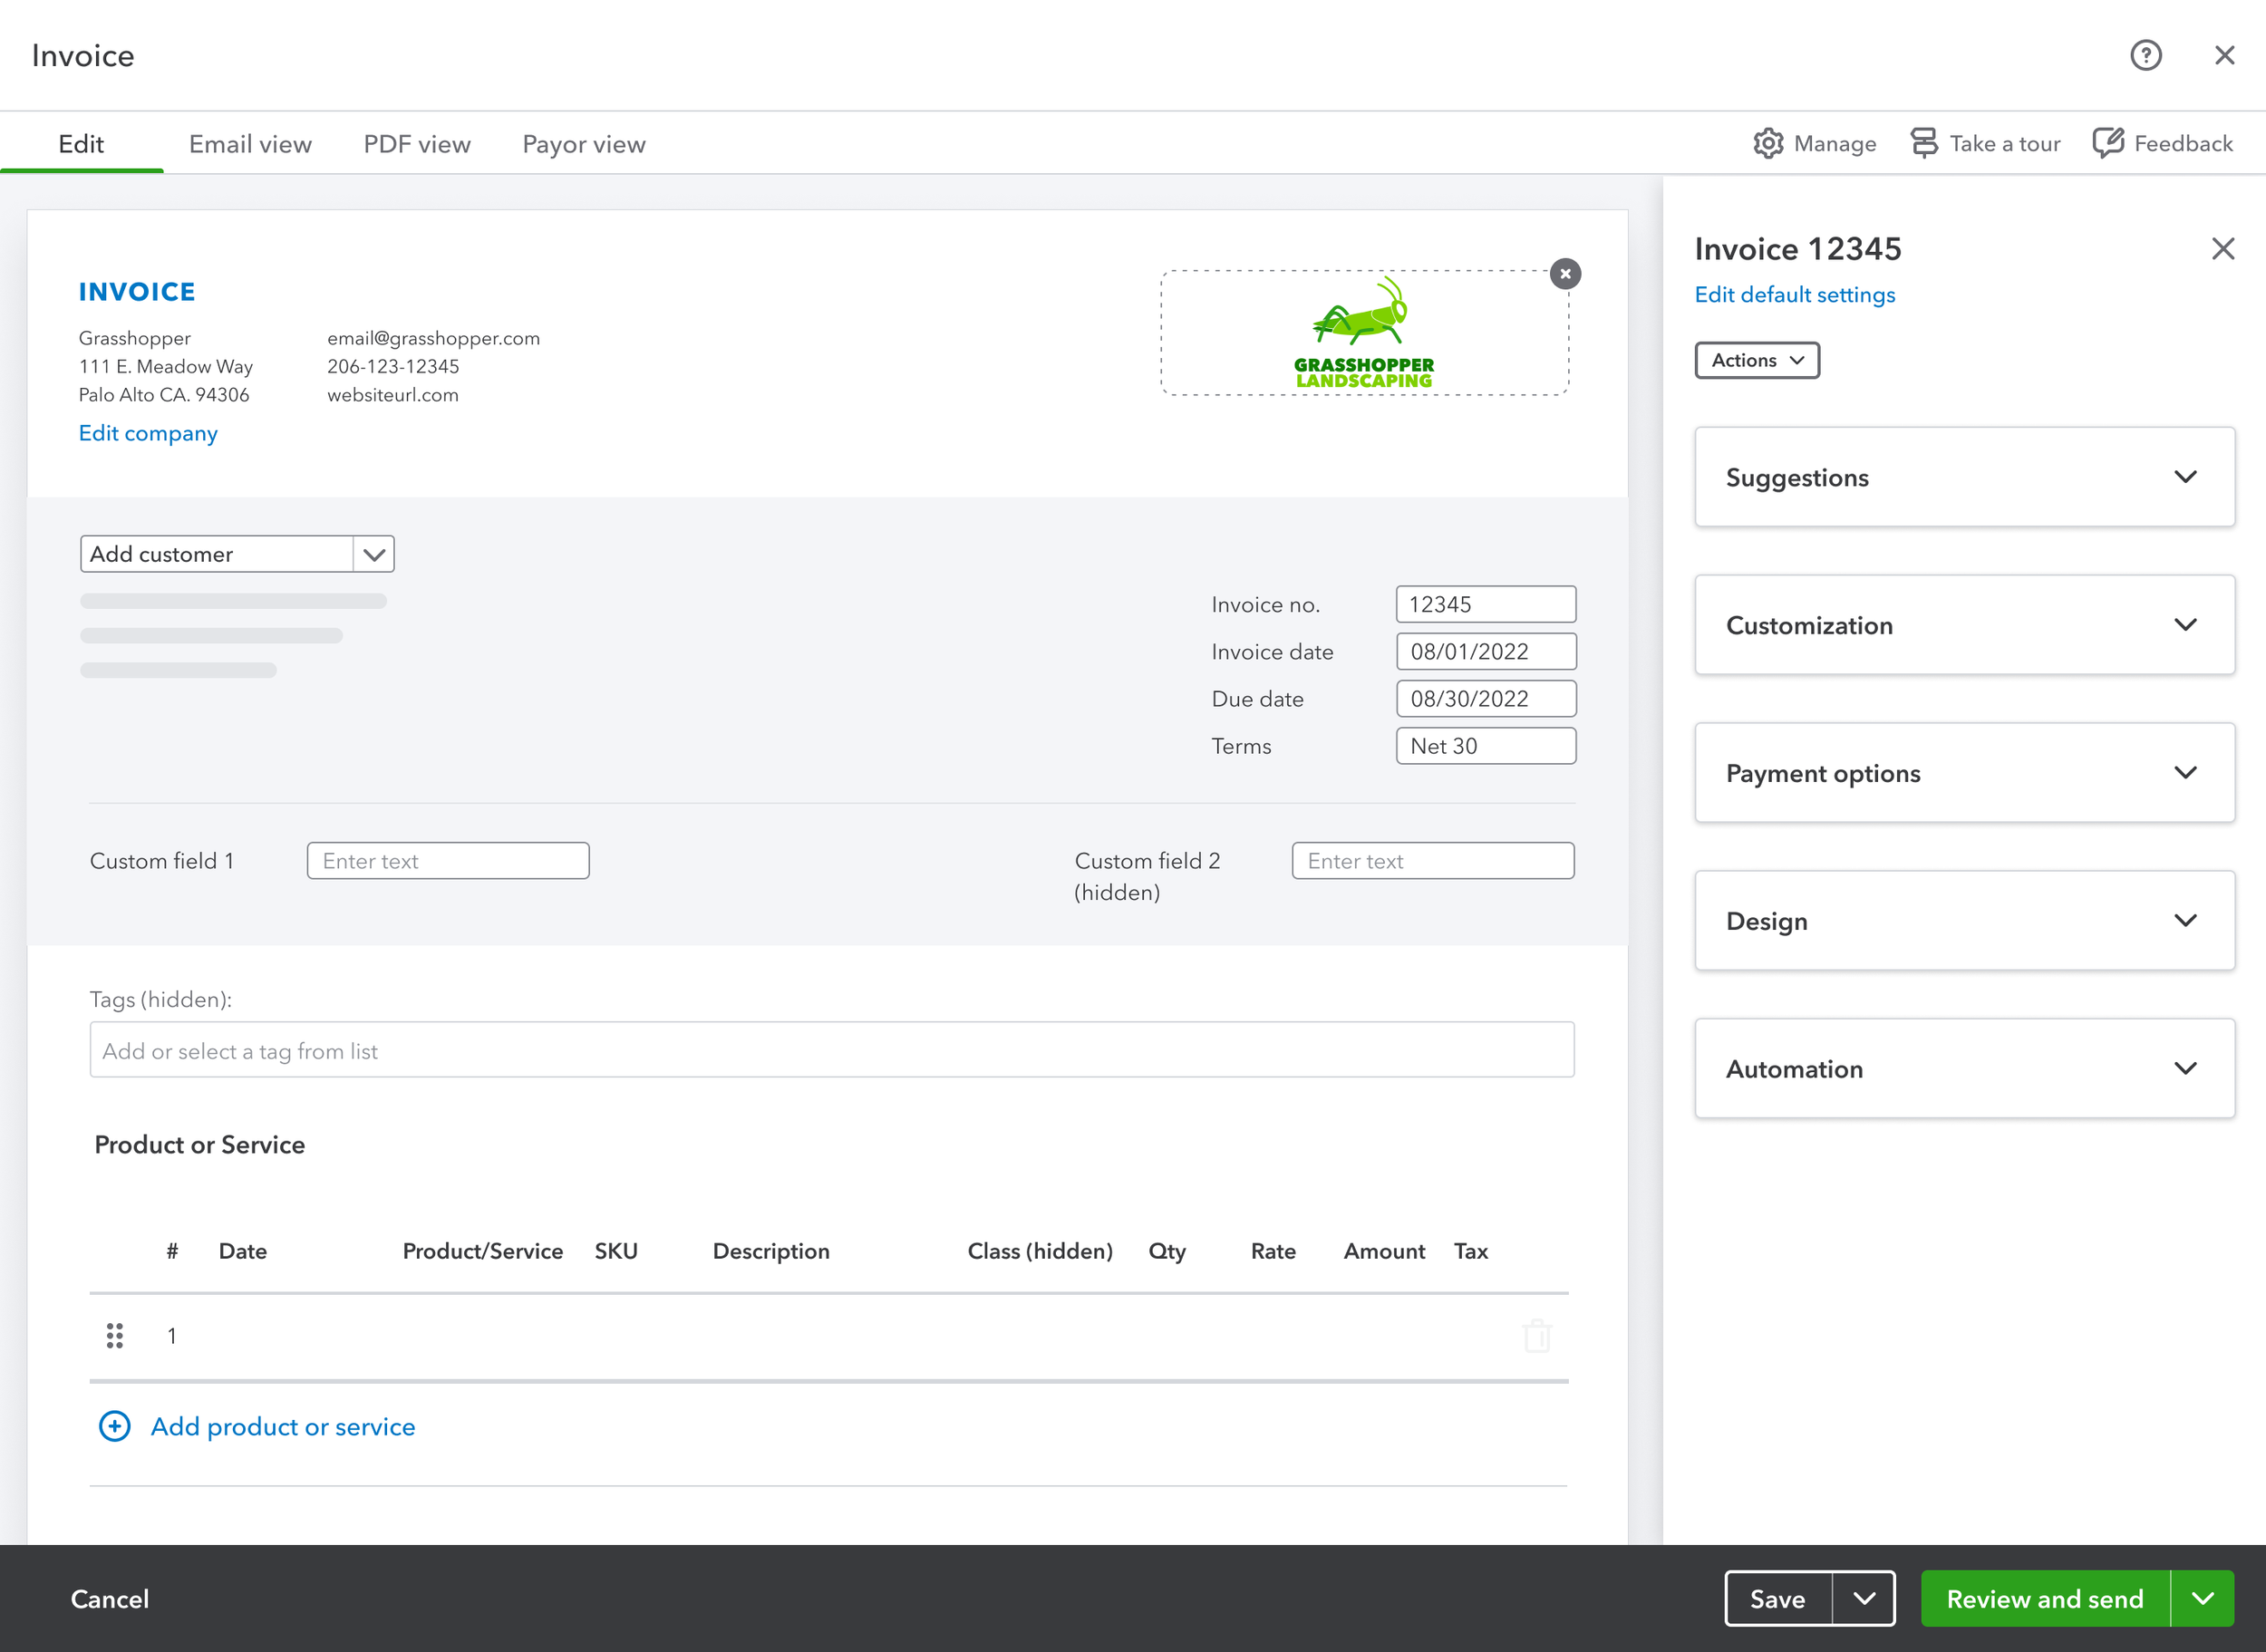Open the Save button dropdown arrow
Image resolution: width=2266 pixels, height=1652 pixels.
pyautogui.click(x=1864, y=1598)
